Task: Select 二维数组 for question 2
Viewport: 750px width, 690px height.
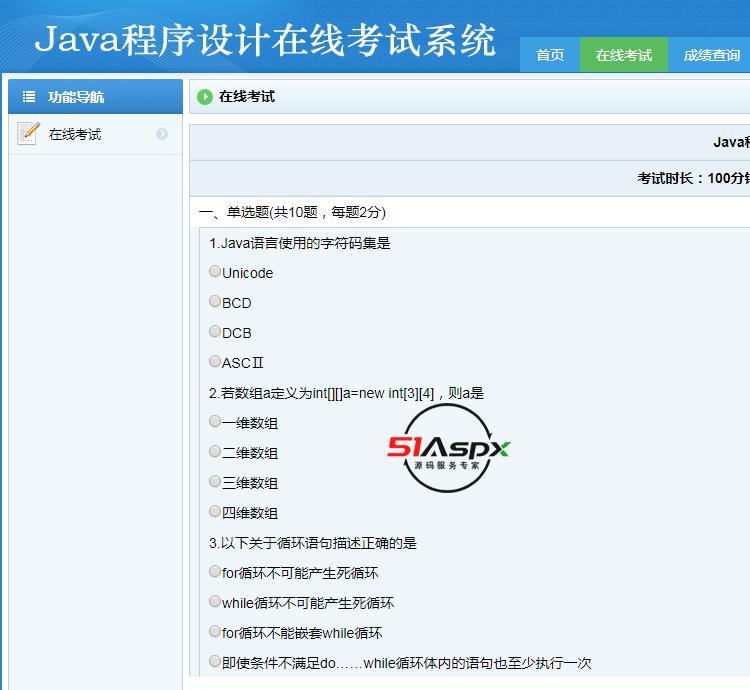Action: [215, 451]
